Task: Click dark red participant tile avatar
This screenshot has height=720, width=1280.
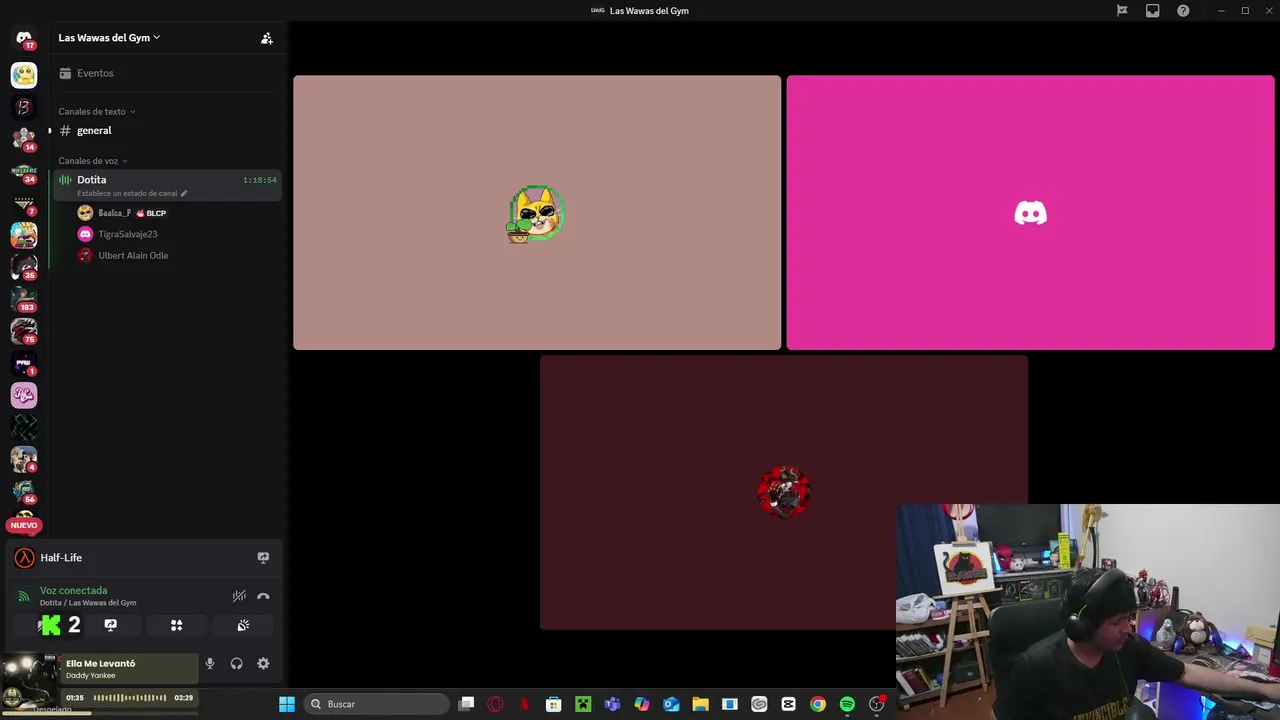Action: point(783,491)
